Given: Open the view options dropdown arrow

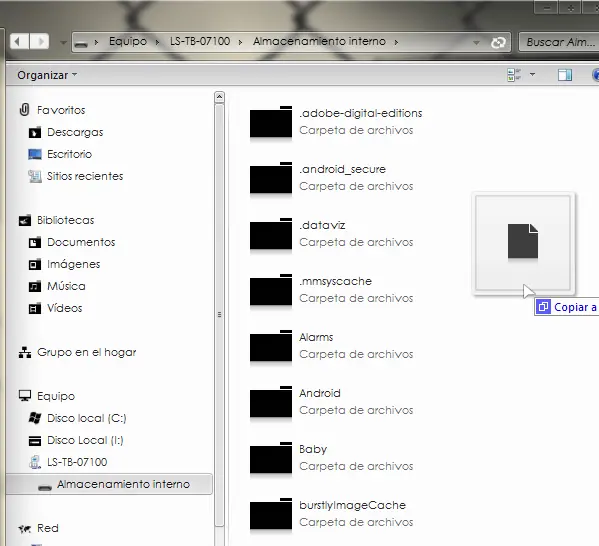Looking at the screenshot, I should click(532, 75).
